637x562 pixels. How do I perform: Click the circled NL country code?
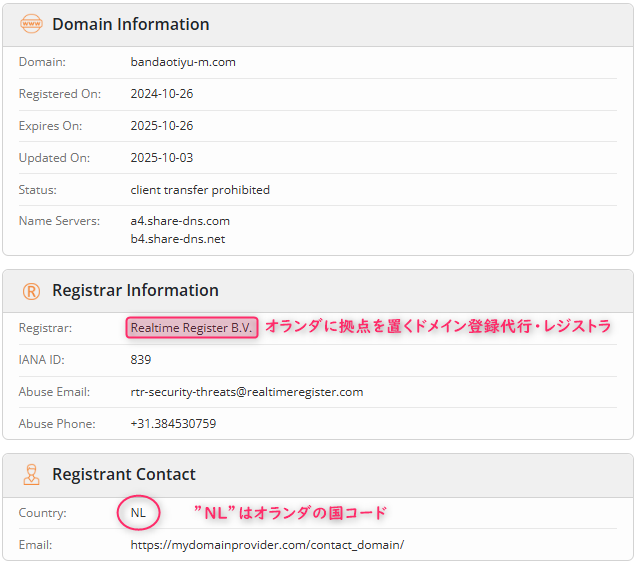[138, 513]
